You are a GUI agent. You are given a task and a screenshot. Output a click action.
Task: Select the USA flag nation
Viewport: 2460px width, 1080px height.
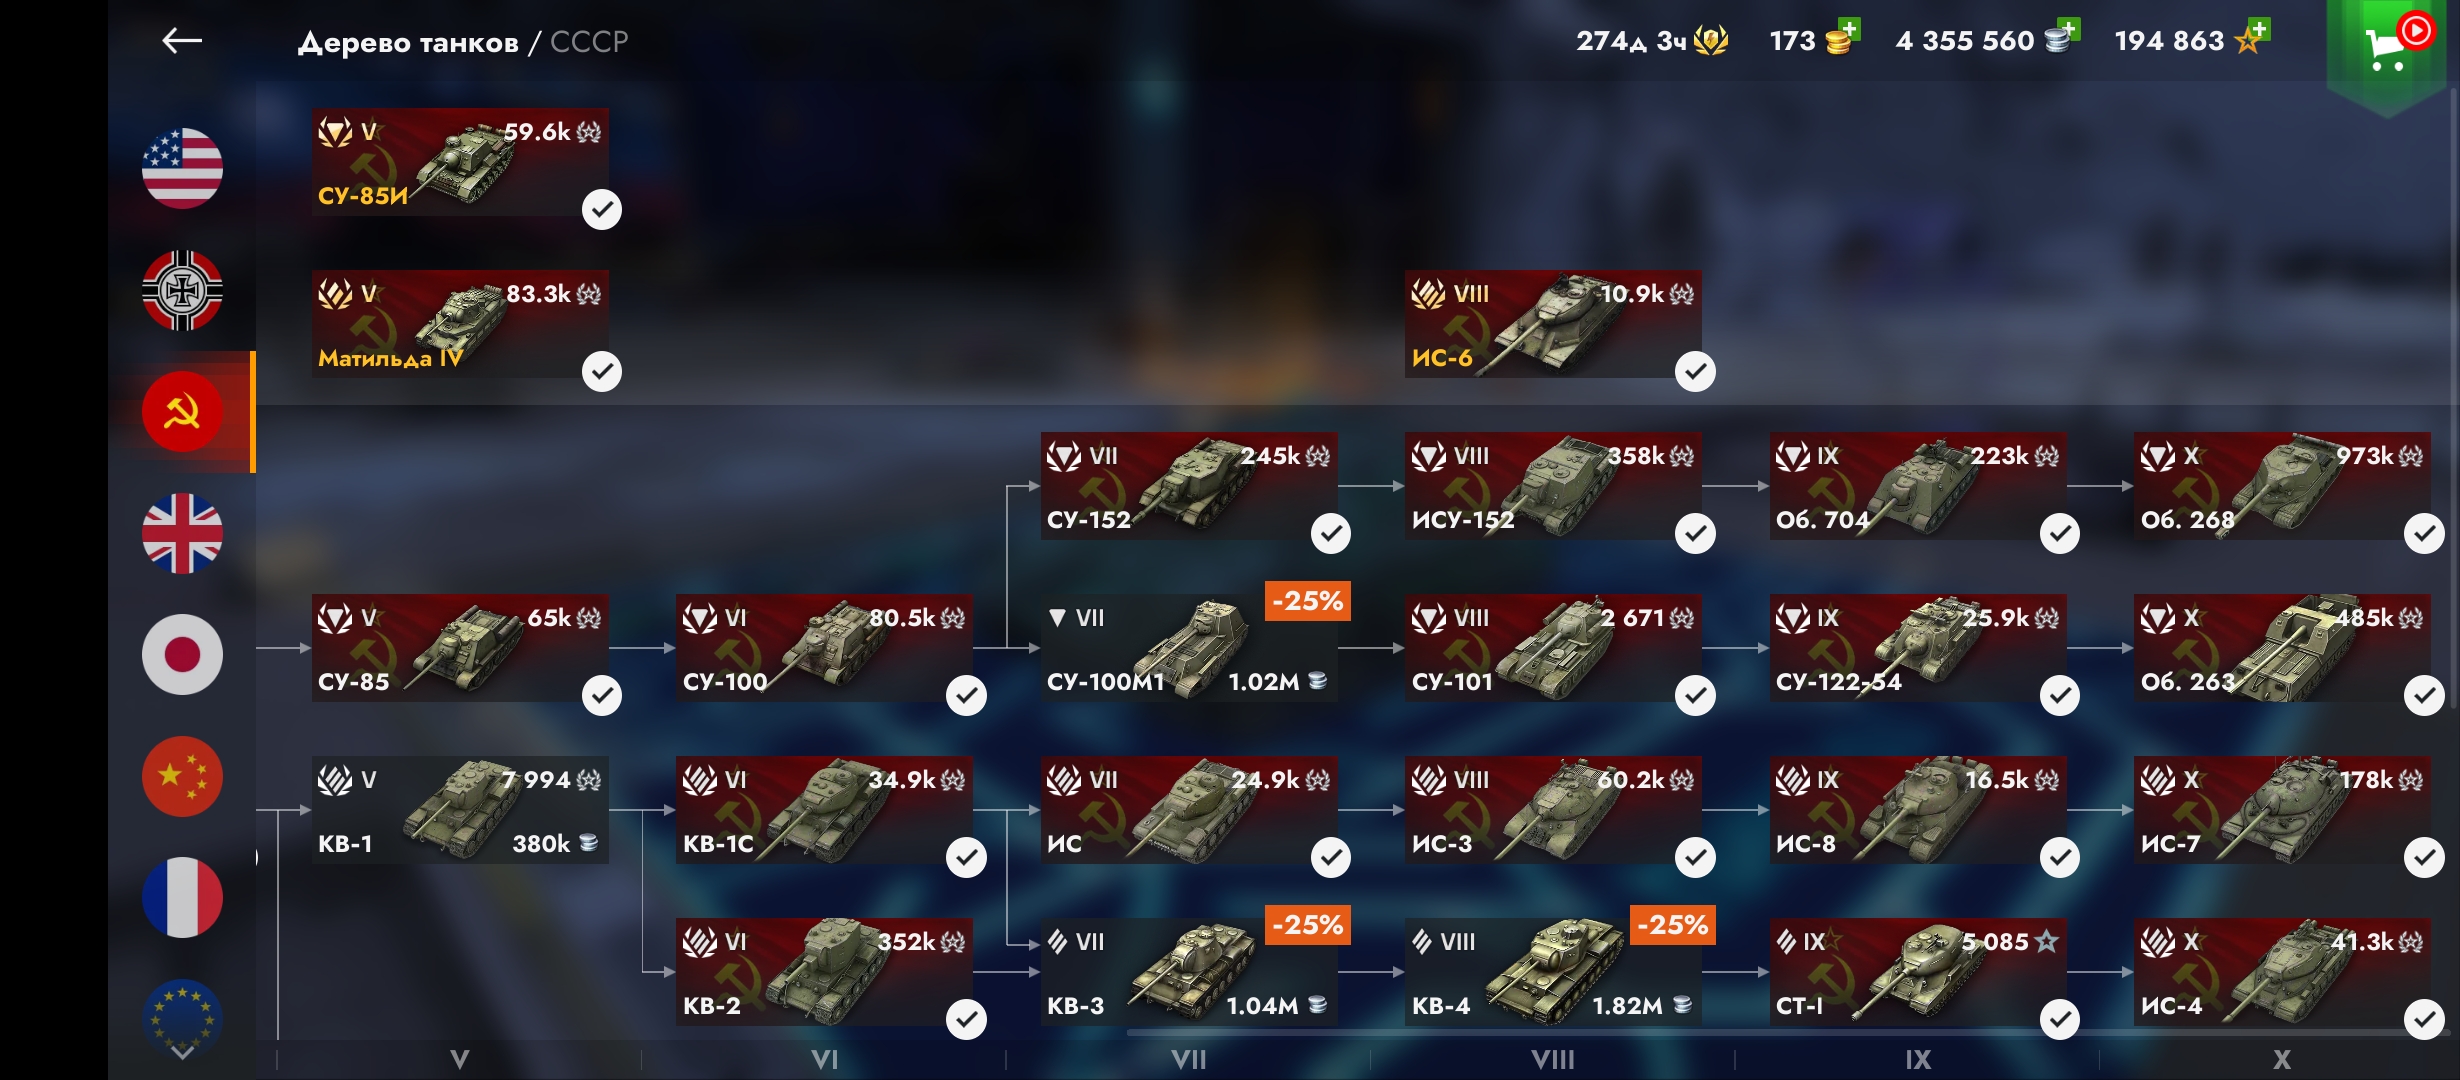(x=182, y=169)
